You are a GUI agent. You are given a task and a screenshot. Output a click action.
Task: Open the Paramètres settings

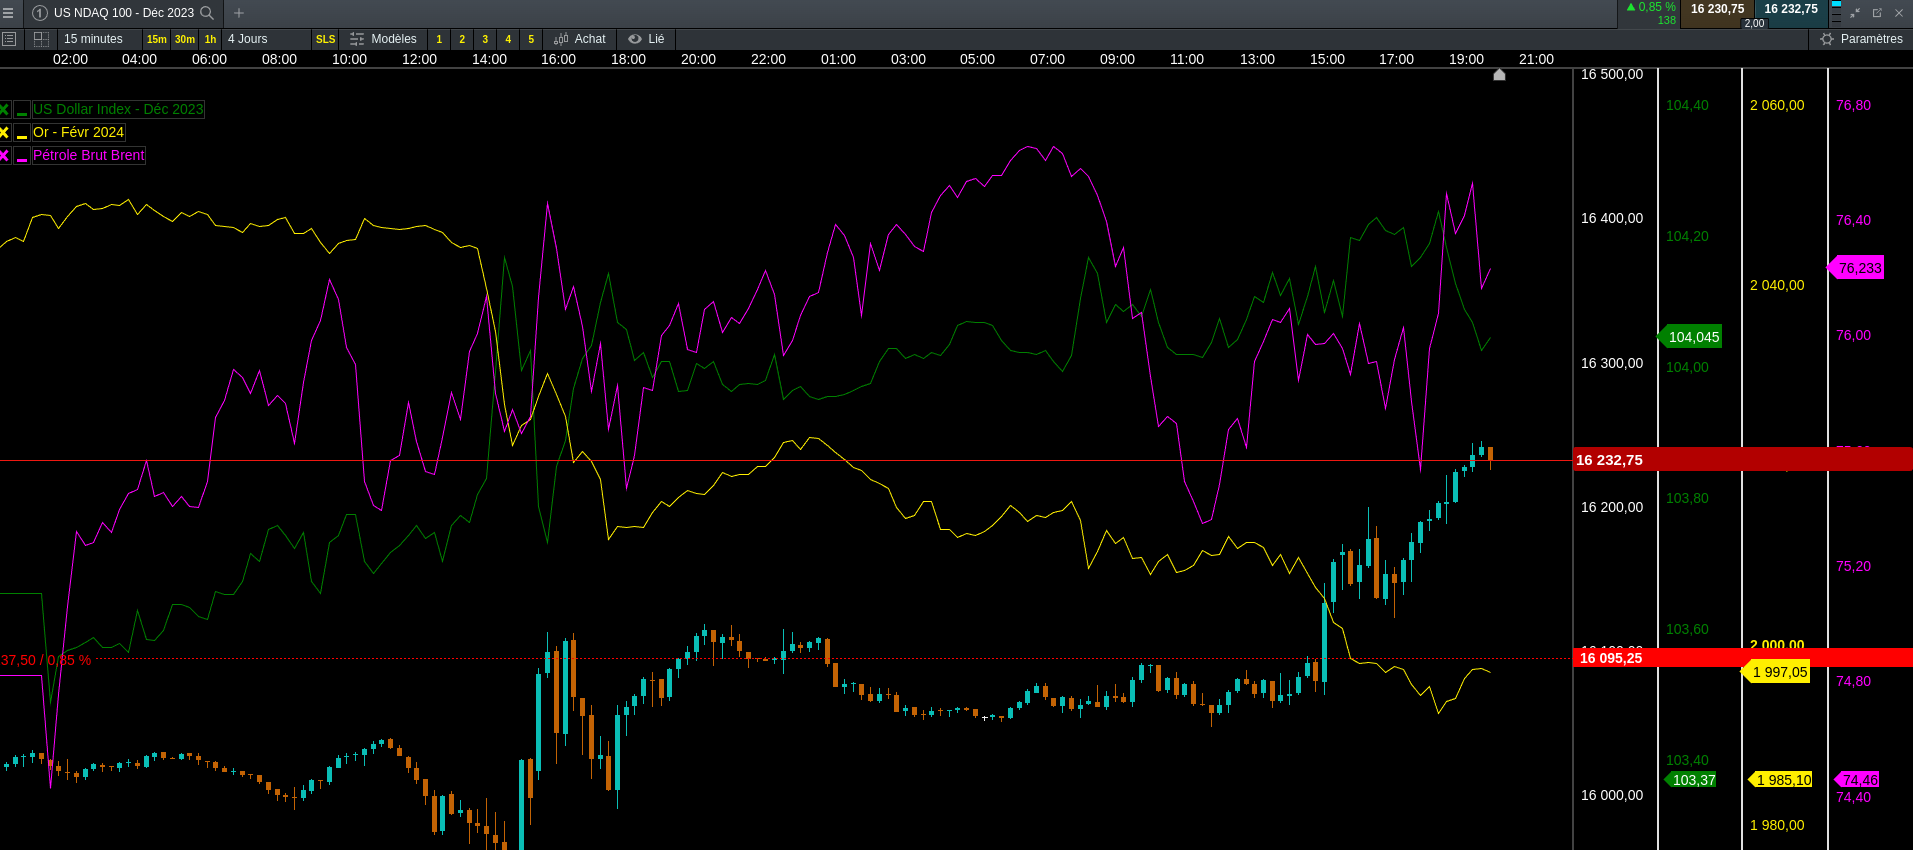[x=1862, y=39]
